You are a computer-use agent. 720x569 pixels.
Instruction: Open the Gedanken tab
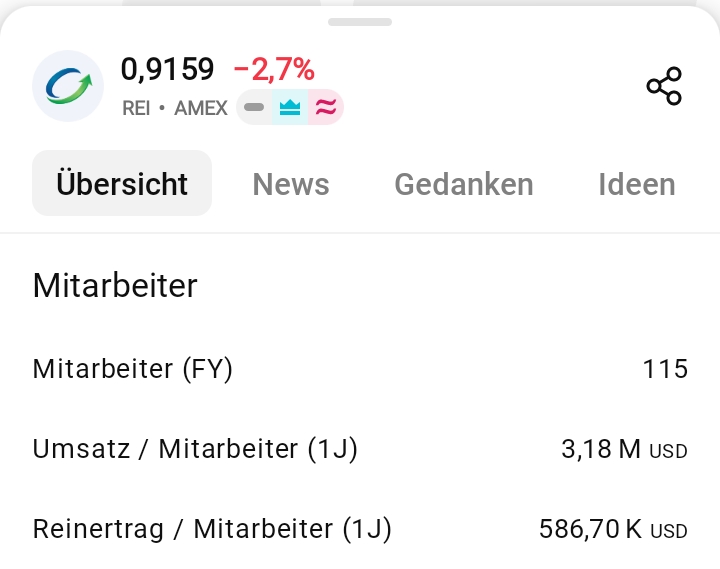pos(464,184)
